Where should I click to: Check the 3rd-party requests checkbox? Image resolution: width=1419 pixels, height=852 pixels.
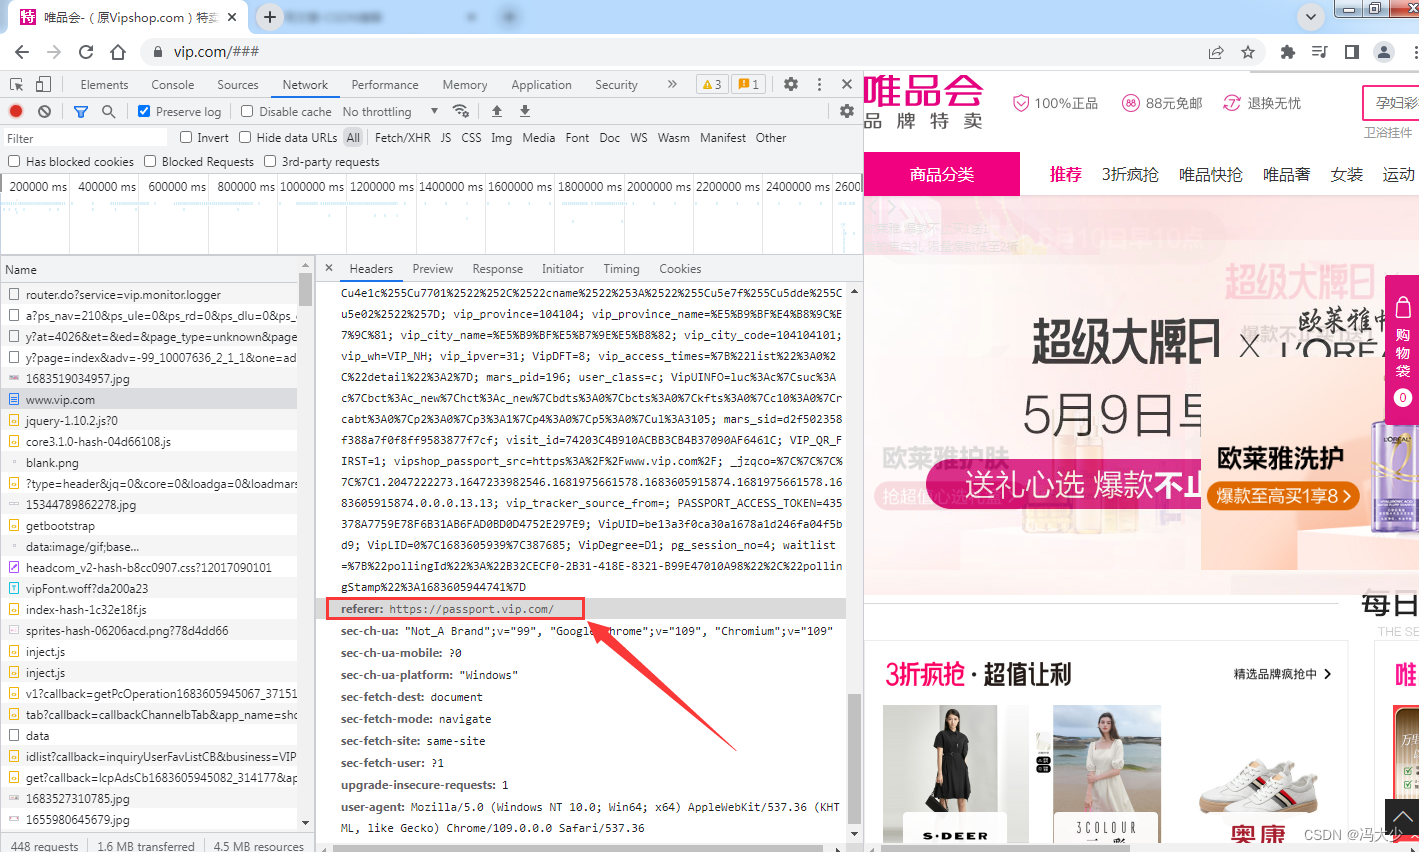(x=270, y=161)
